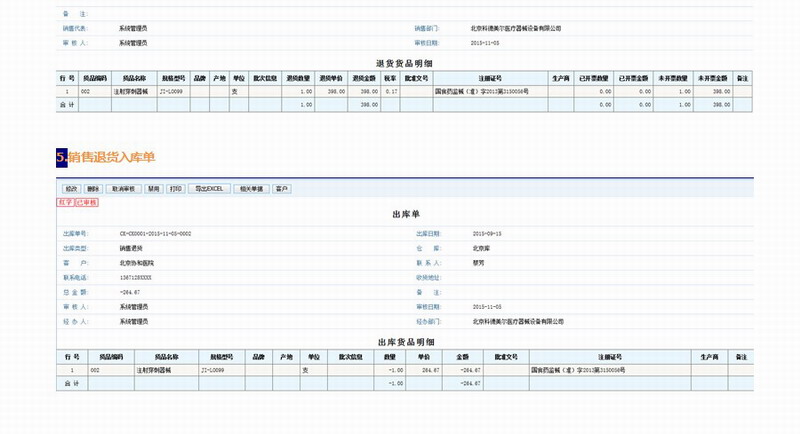Click the 打印 print button
800x434 pixels.
tap(176, 188)
